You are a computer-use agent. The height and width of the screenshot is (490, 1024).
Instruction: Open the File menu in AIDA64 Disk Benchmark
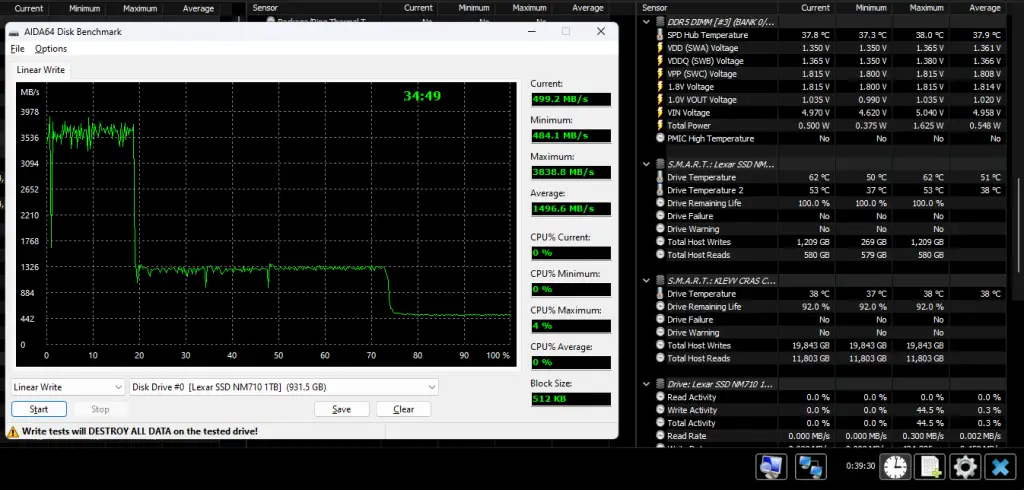coord(18,49)
